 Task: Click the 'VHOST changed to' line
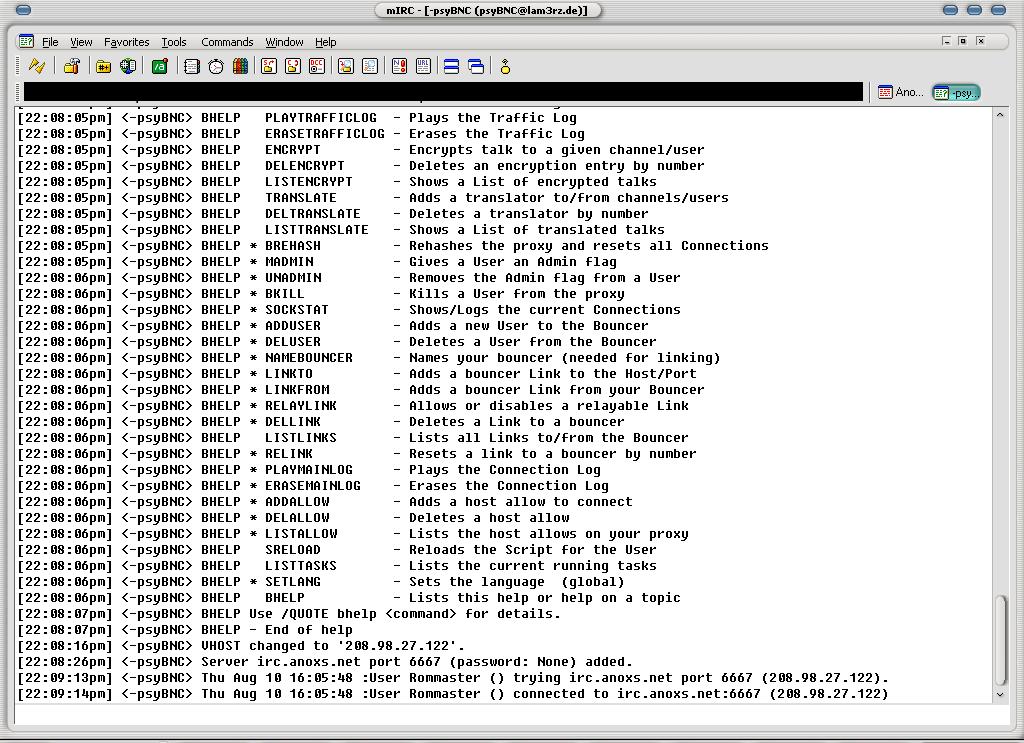[241, 646]
